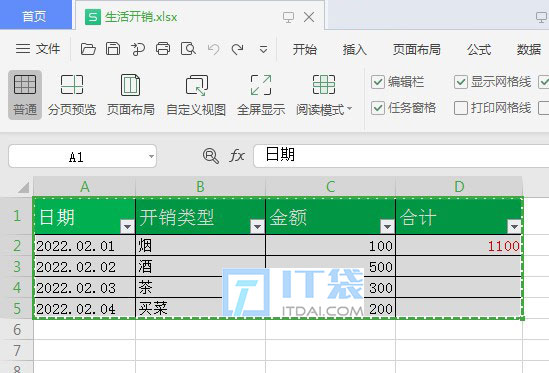549x373 pixels.
Task: Select column D header
Action: pyautogui.click(x=459, y=187)
